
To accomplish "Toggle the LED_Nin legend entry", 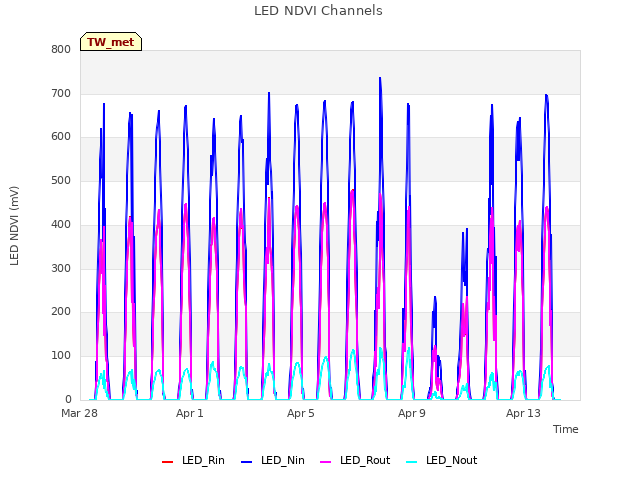I will (x=273, y=461).
